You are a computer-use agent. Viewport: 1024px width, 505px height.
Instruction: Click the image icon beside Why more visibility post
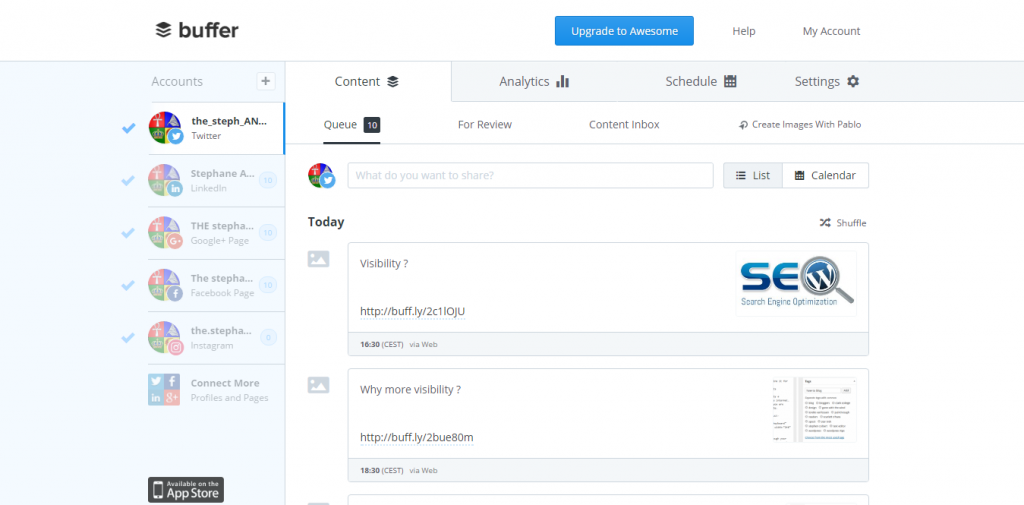[x=318, y=384]
